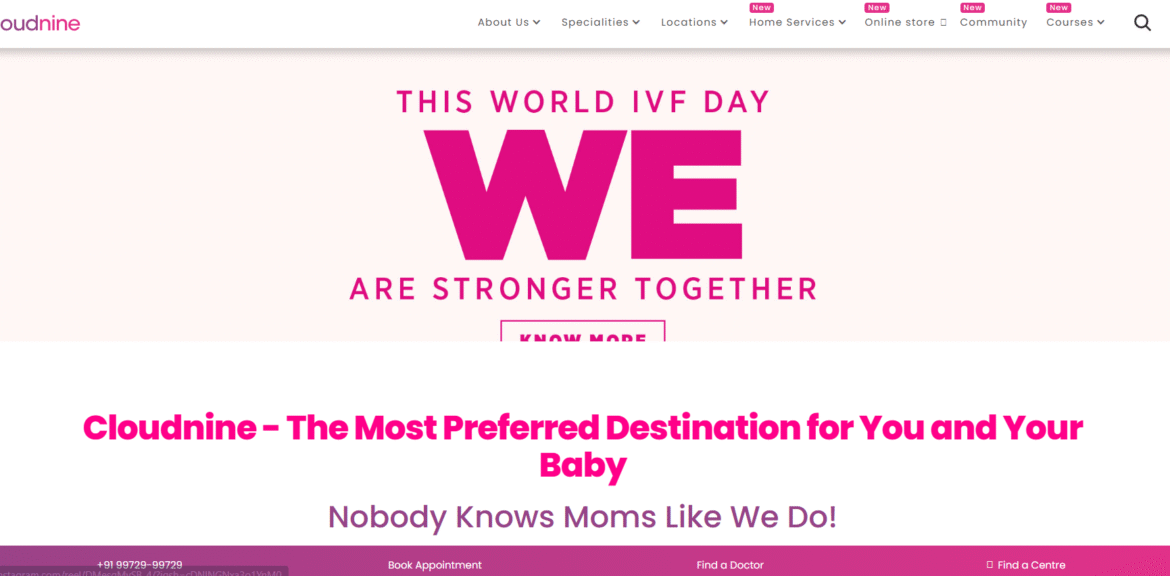Click the external-link icon beside Online store
The image size is (1170, 576).
pyautogui.click(x=943, y=22)
